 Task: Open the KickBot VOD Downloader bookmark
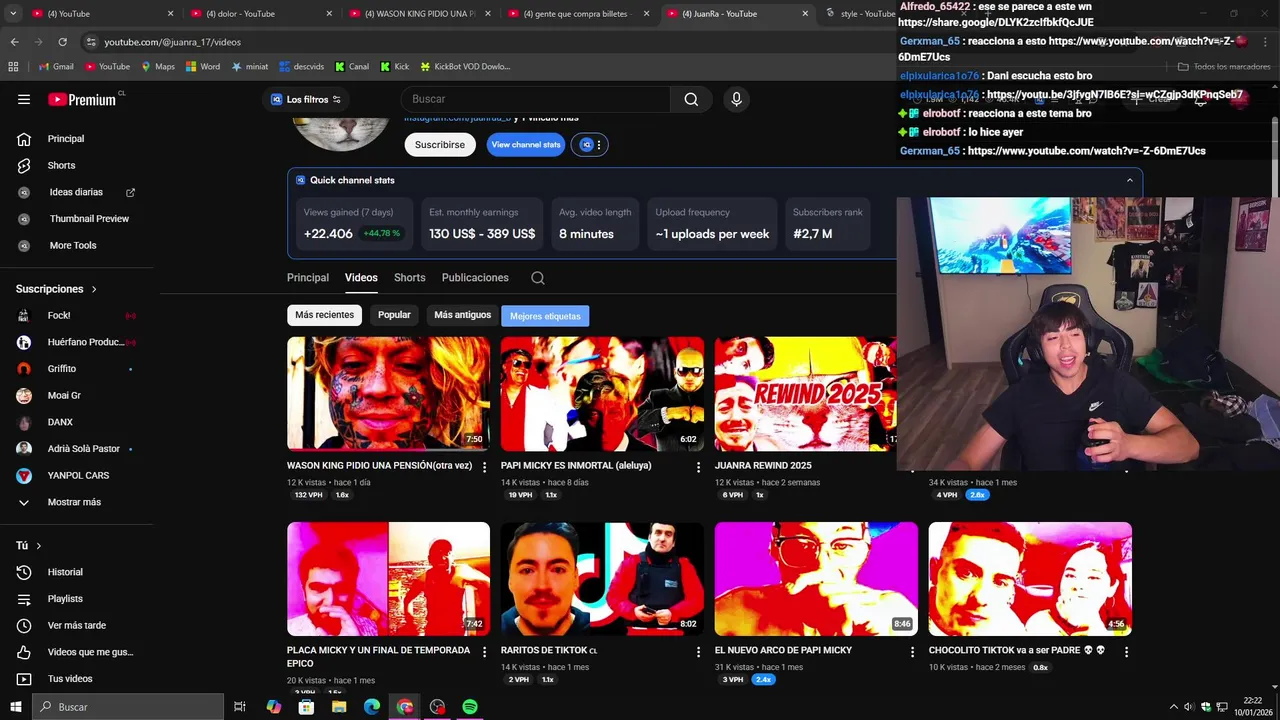click(x=465, y=67)
